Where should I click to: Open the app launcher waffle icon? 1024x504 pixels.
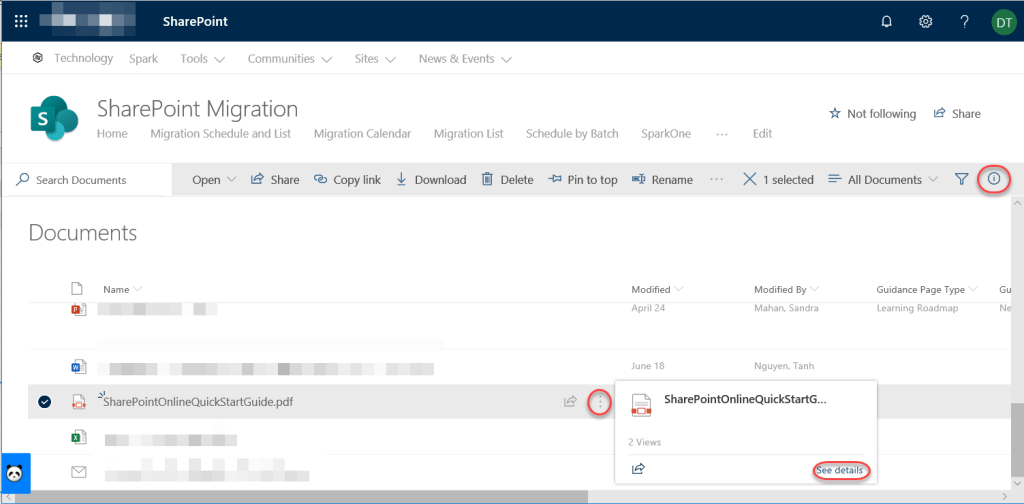click(x=21, y=22)
